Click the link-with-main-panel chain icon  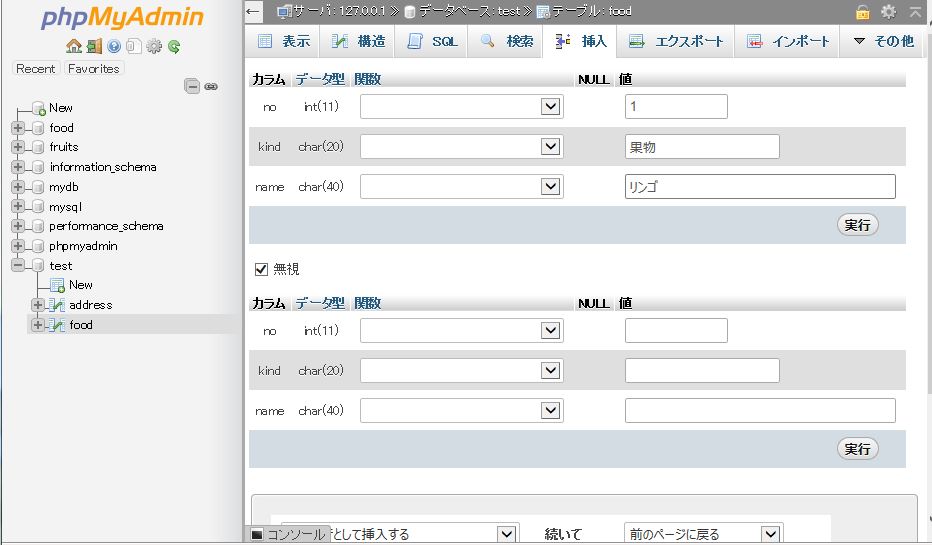click(211, 87)
